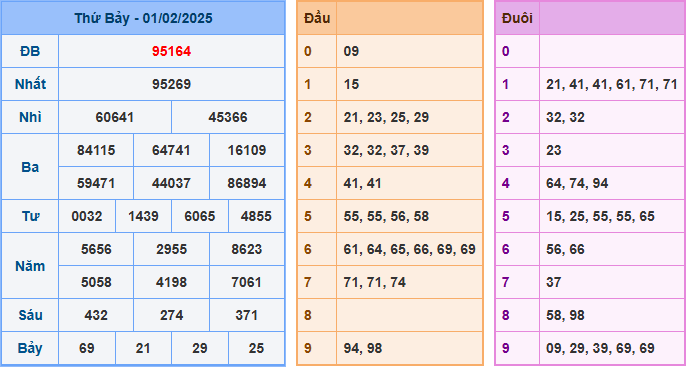Viewport: 687px width, 367px height.
Task: Select Đuôi row 9 values 09, 29, 39, 69, 69
Action: click(600, 348)
